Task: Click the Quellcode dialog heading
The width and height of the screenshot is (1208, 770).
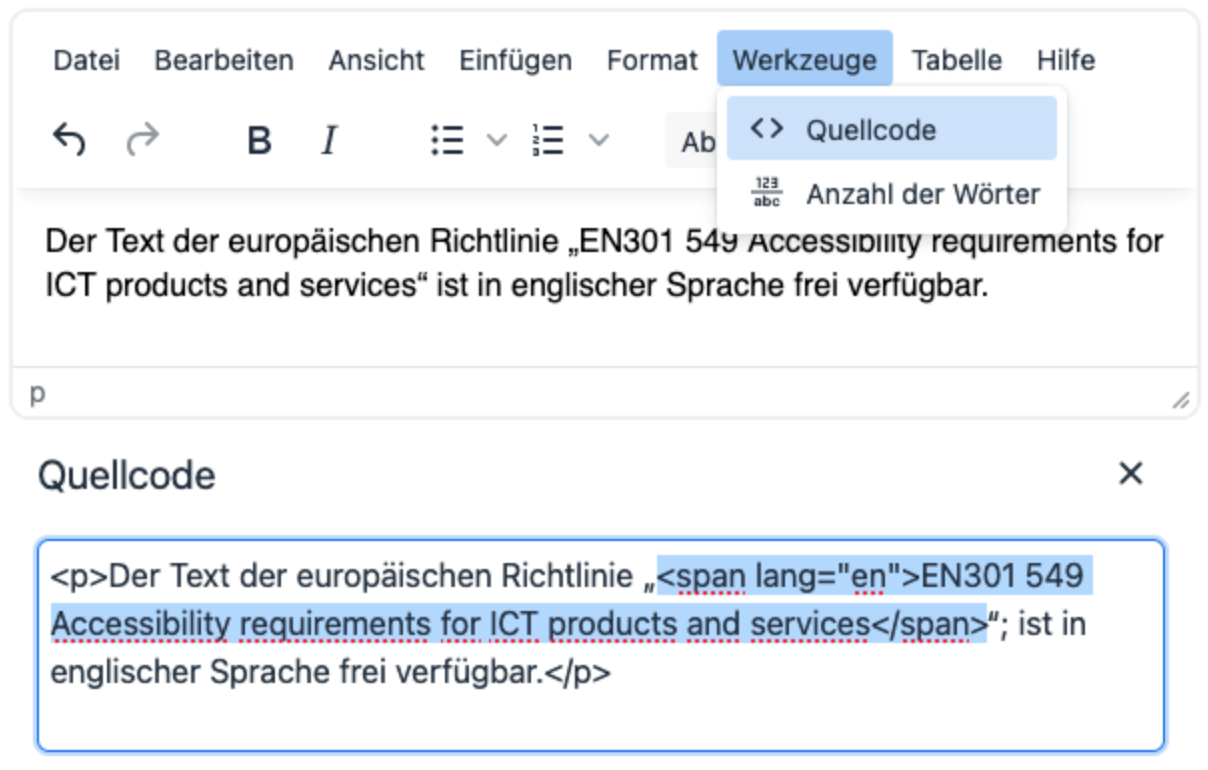Action: click(127, 476)
